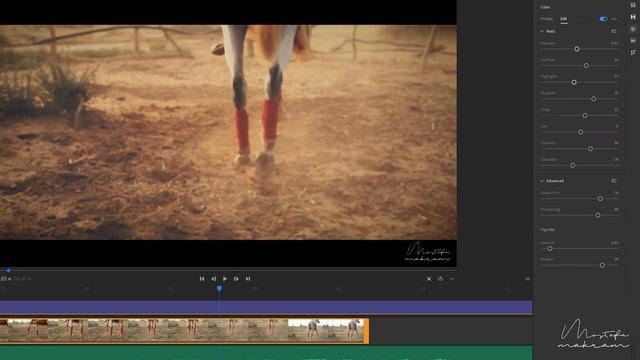The image size is (640, 360).
Task: Open more options next to the Color toggle
Action: [x=614, y=19]
